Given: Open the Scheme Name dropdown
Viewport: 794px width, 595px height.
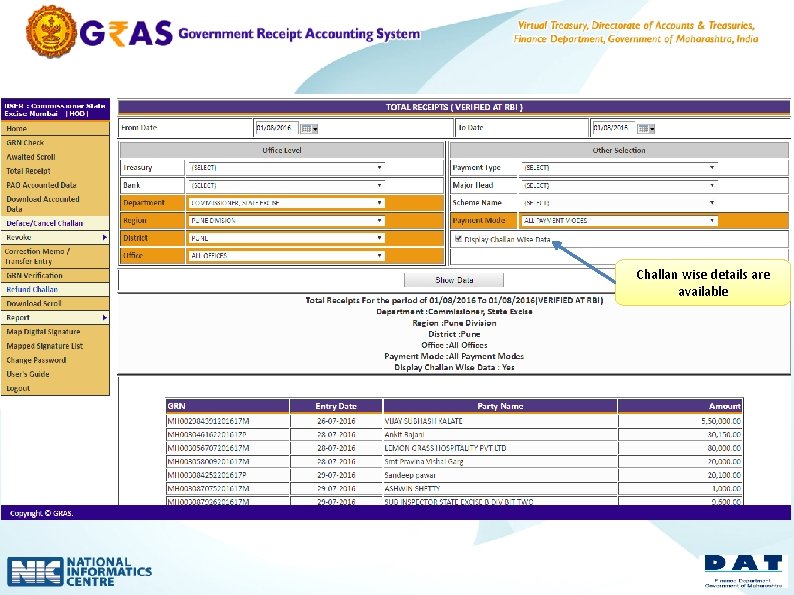Looking at the screenshot, I should 619,203.
